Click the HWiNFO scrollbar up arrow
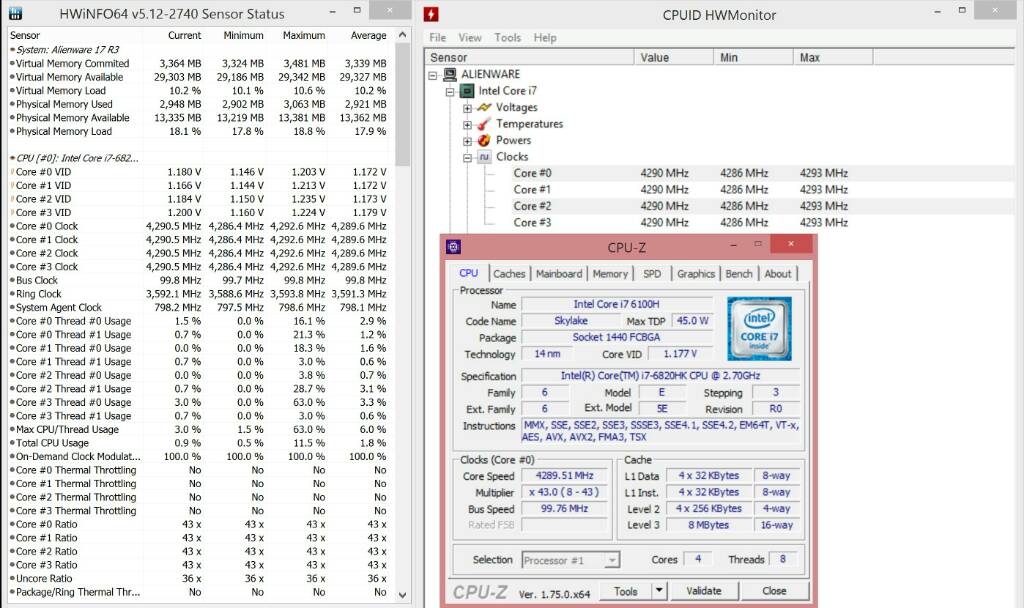This screenshot has height=608, width=1024. pyautogui.click(x=402, y=35)
